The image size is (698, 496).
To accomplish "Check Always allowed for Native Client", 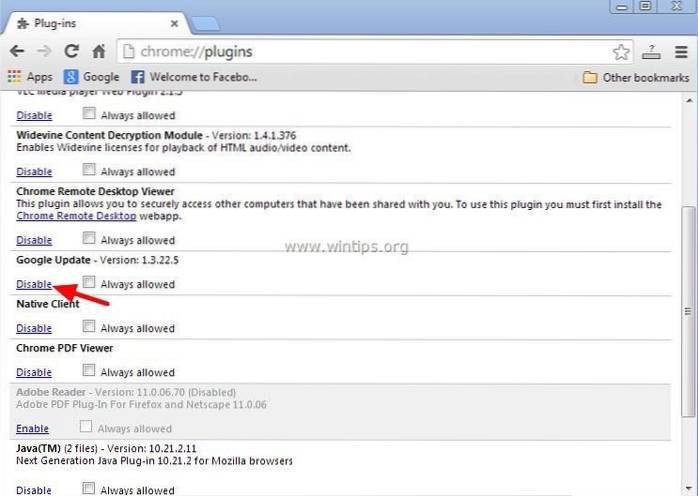I will point(90,328).
